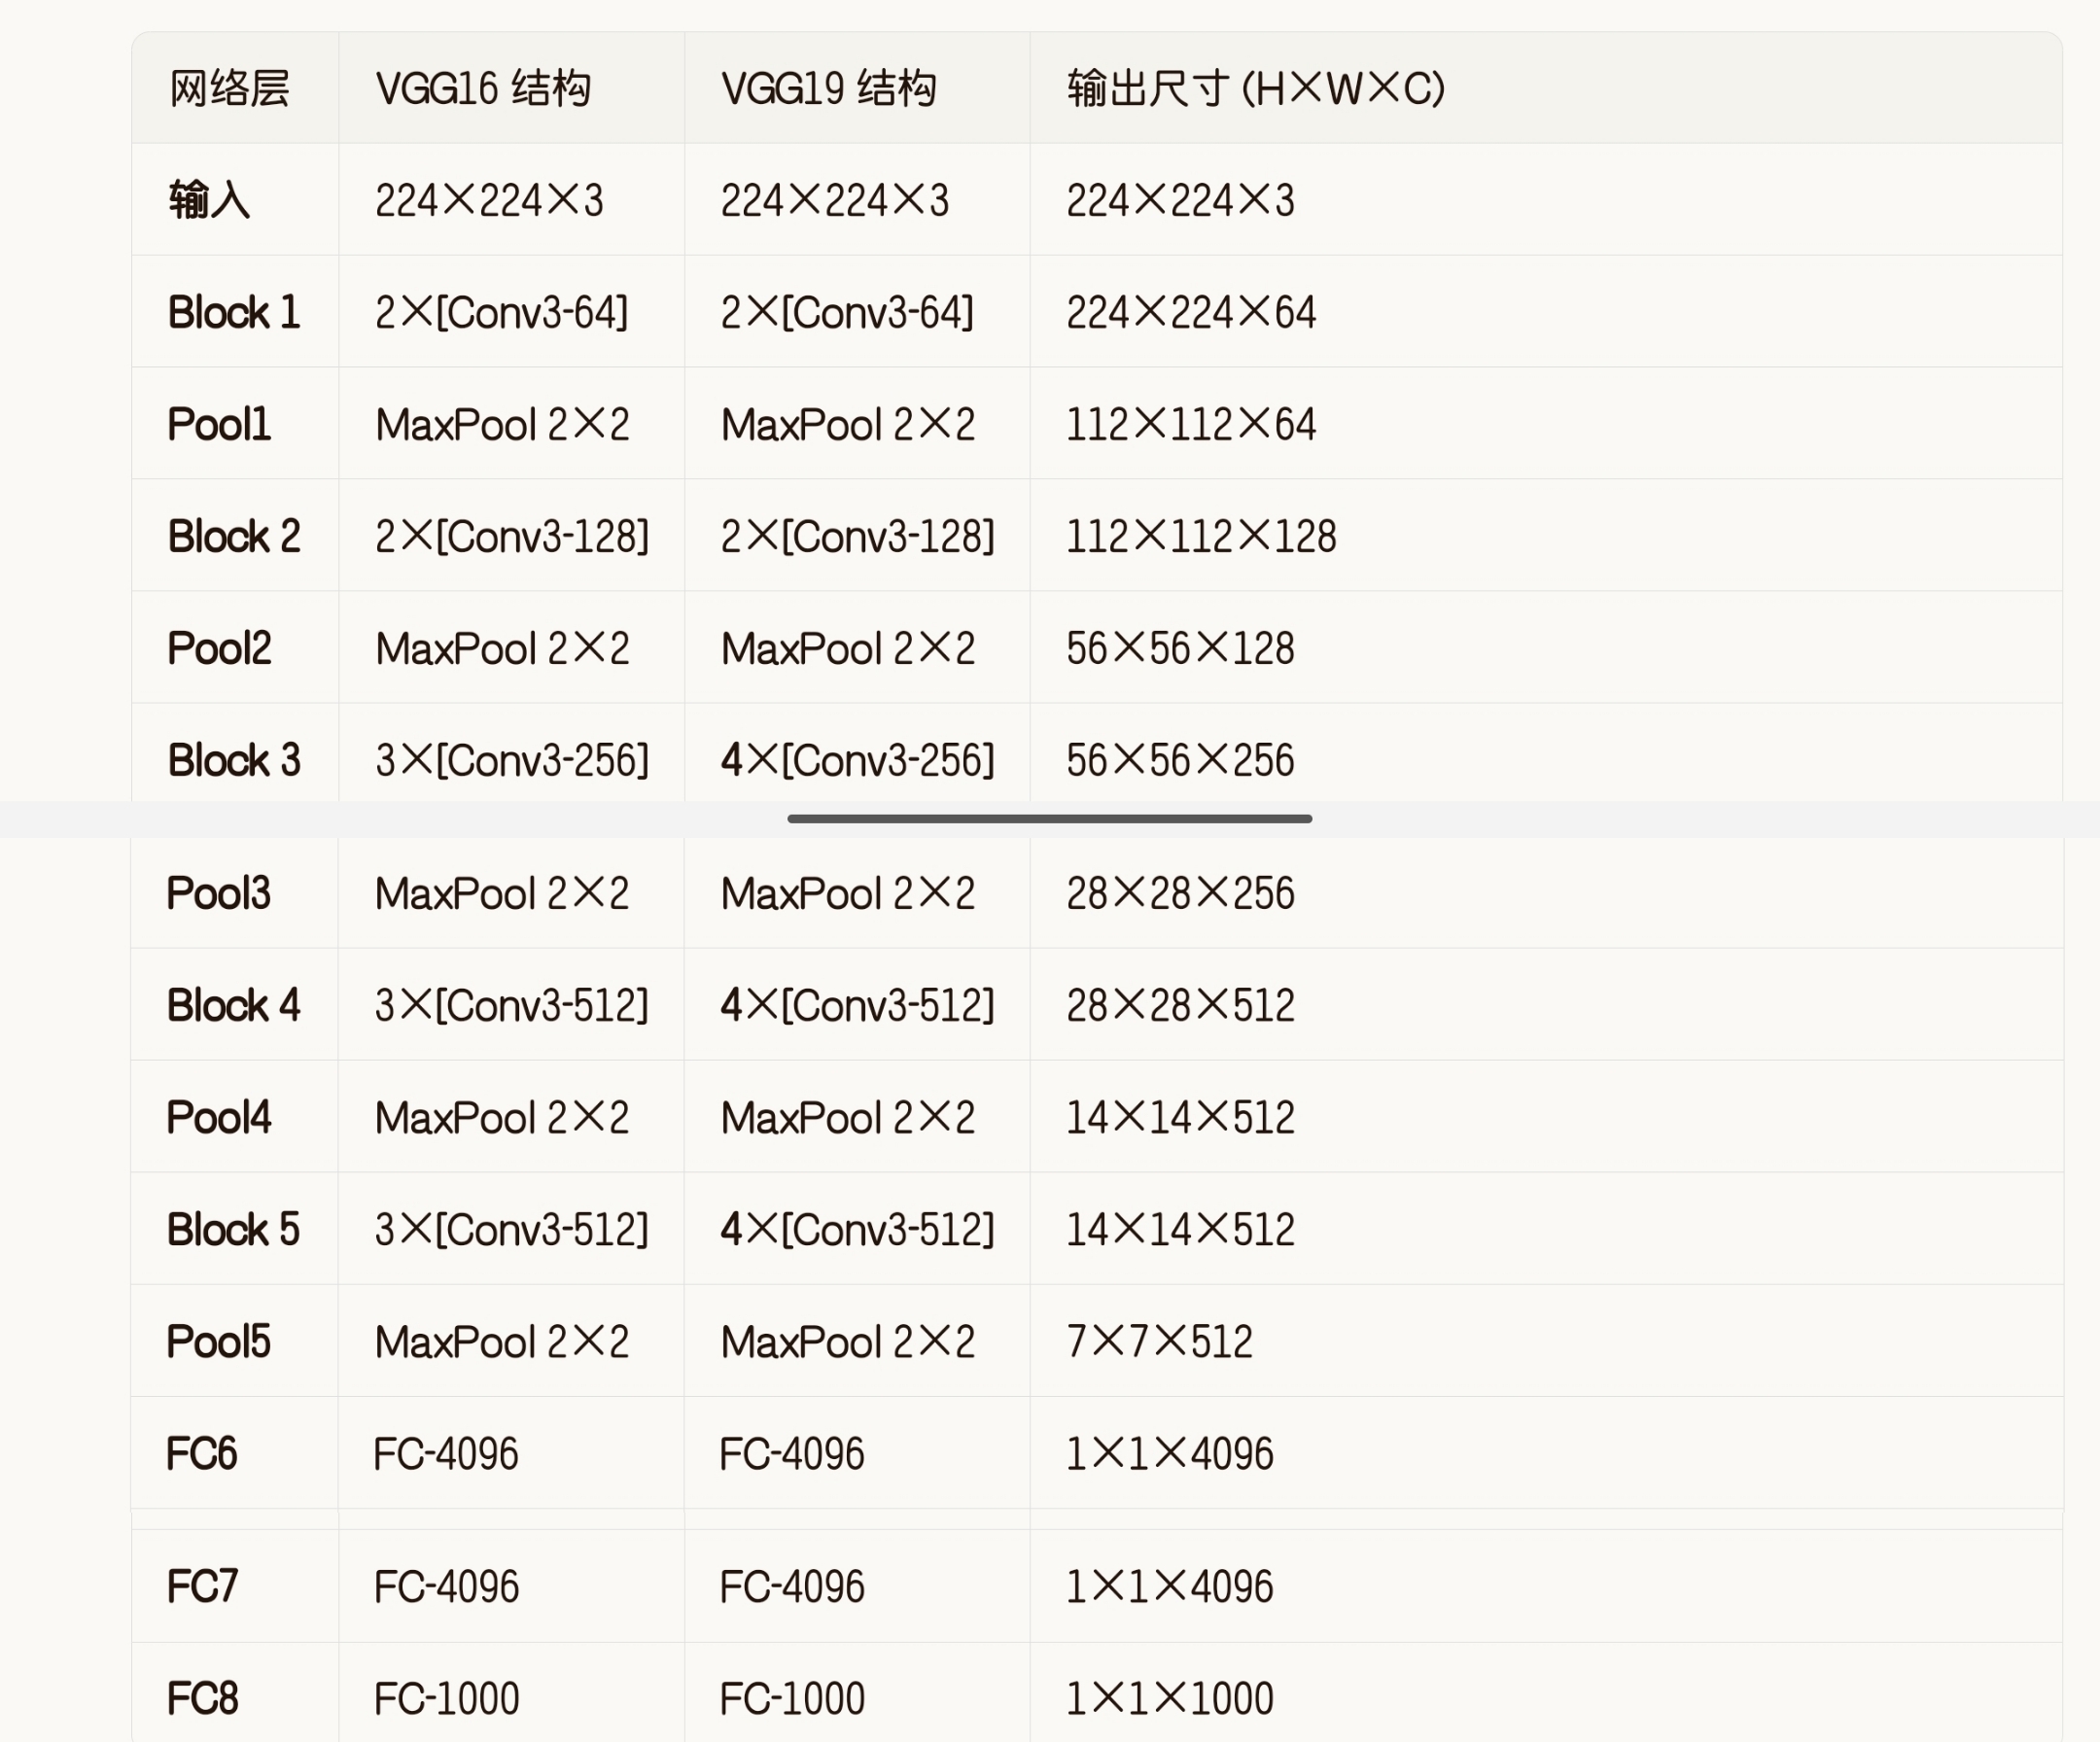Click the horizontal scrollbar thumb under Block 3

click(x=1049, y=818)
